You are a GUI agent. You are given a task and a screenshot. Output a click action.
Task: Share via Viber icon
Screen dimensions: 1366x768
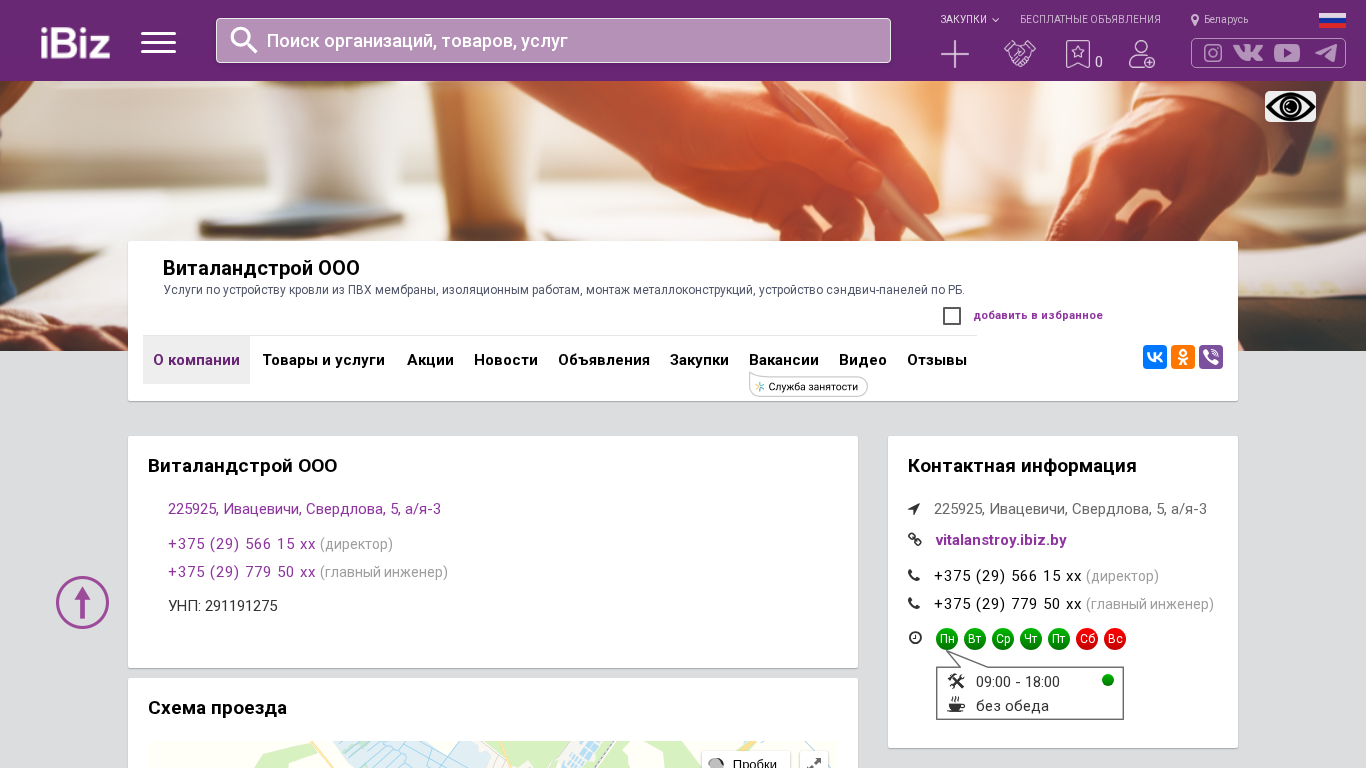(x=1211, y=357)
